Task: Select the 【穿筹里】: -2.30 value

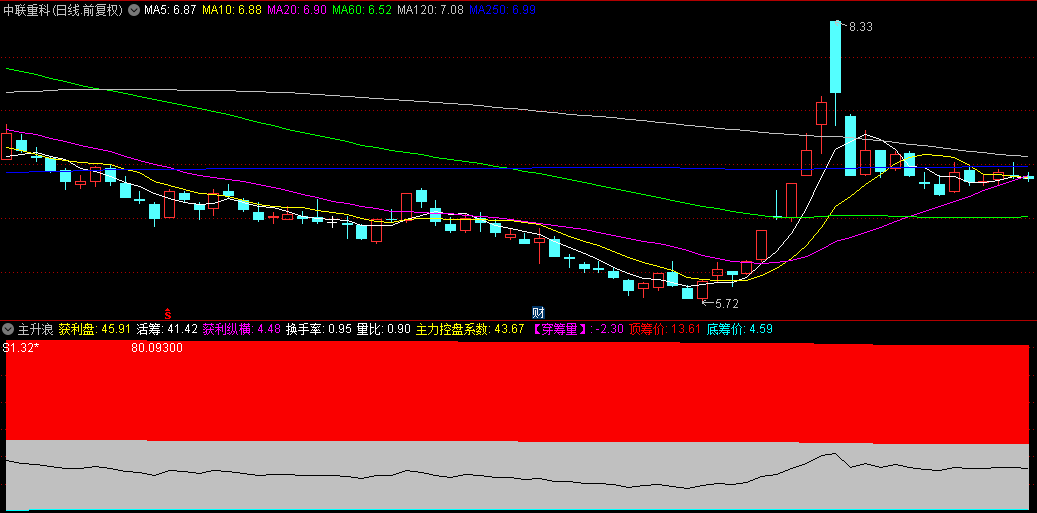Action: [577, 329]
